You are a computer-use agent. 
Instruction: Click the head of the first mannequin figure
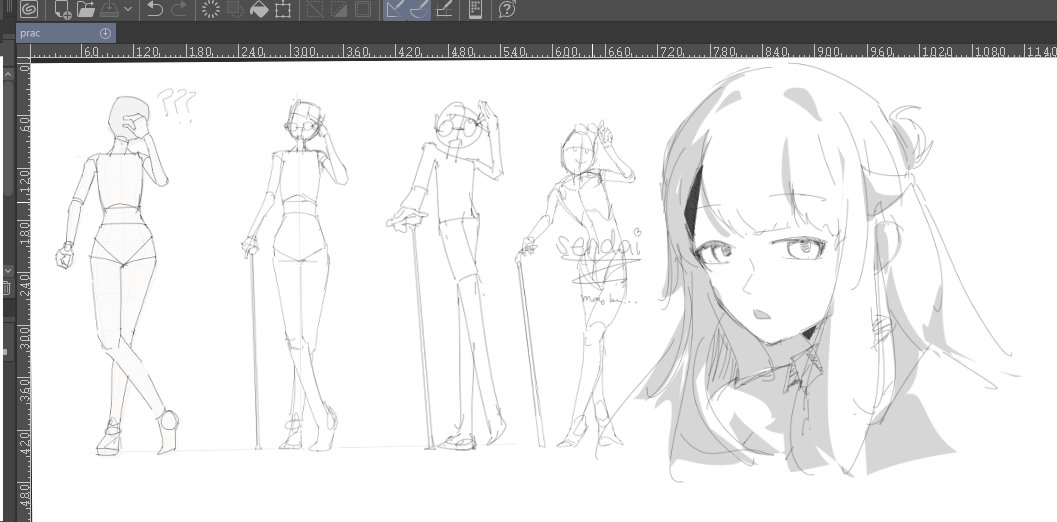[128, 119]
